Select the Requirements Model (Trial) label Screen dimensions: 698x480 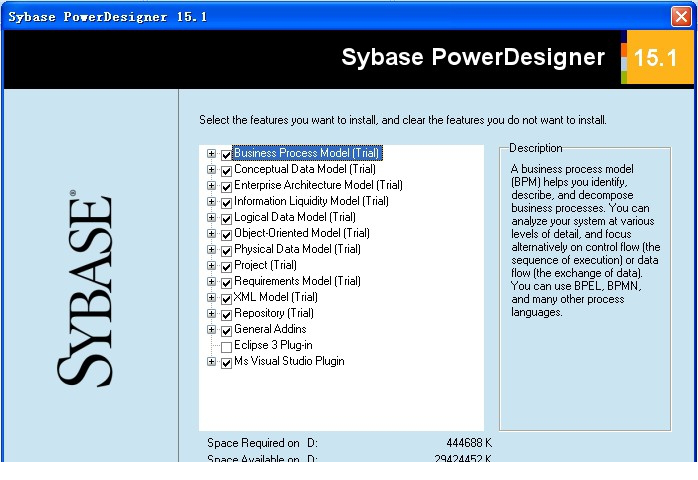pos(297,281)
